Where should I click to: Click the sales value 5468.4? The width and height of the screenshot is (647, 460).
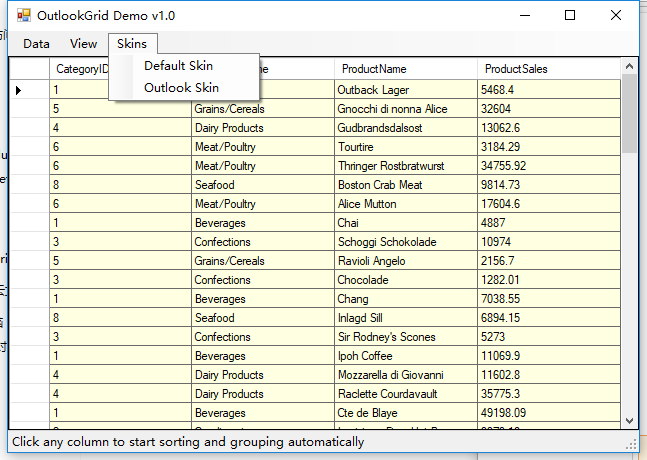pyautogui.click(x=549, y=90)
